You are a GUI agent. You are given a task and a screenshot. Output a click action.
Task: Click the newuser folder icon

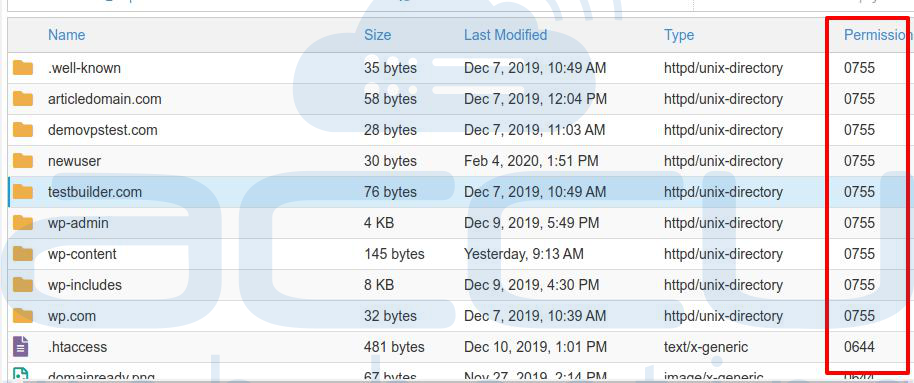23,160
